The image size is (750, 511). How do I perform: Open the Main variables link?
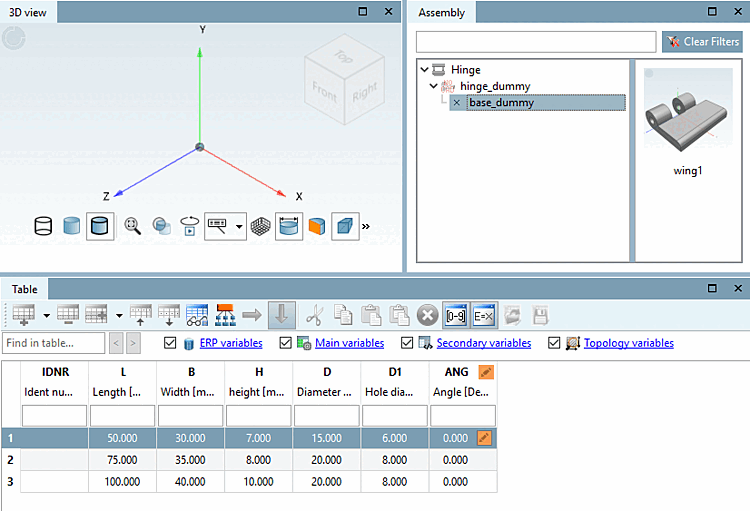pyautogui.click(x=350, y=343)
